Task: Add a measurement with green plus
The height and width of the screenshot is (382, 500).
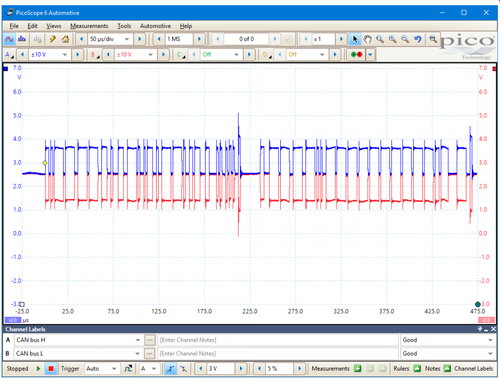Action: (x=358, y=369)
